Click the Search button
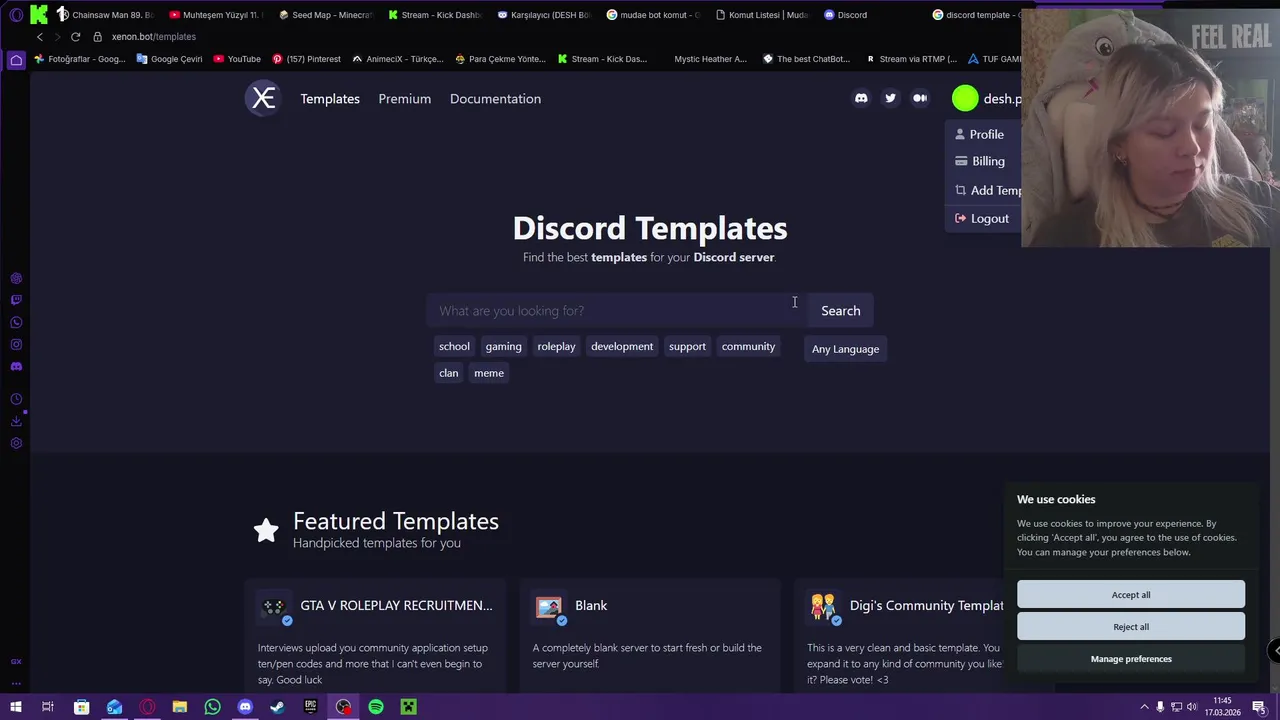This screenshot has height=720, width=1280. [x=840, y=311]
